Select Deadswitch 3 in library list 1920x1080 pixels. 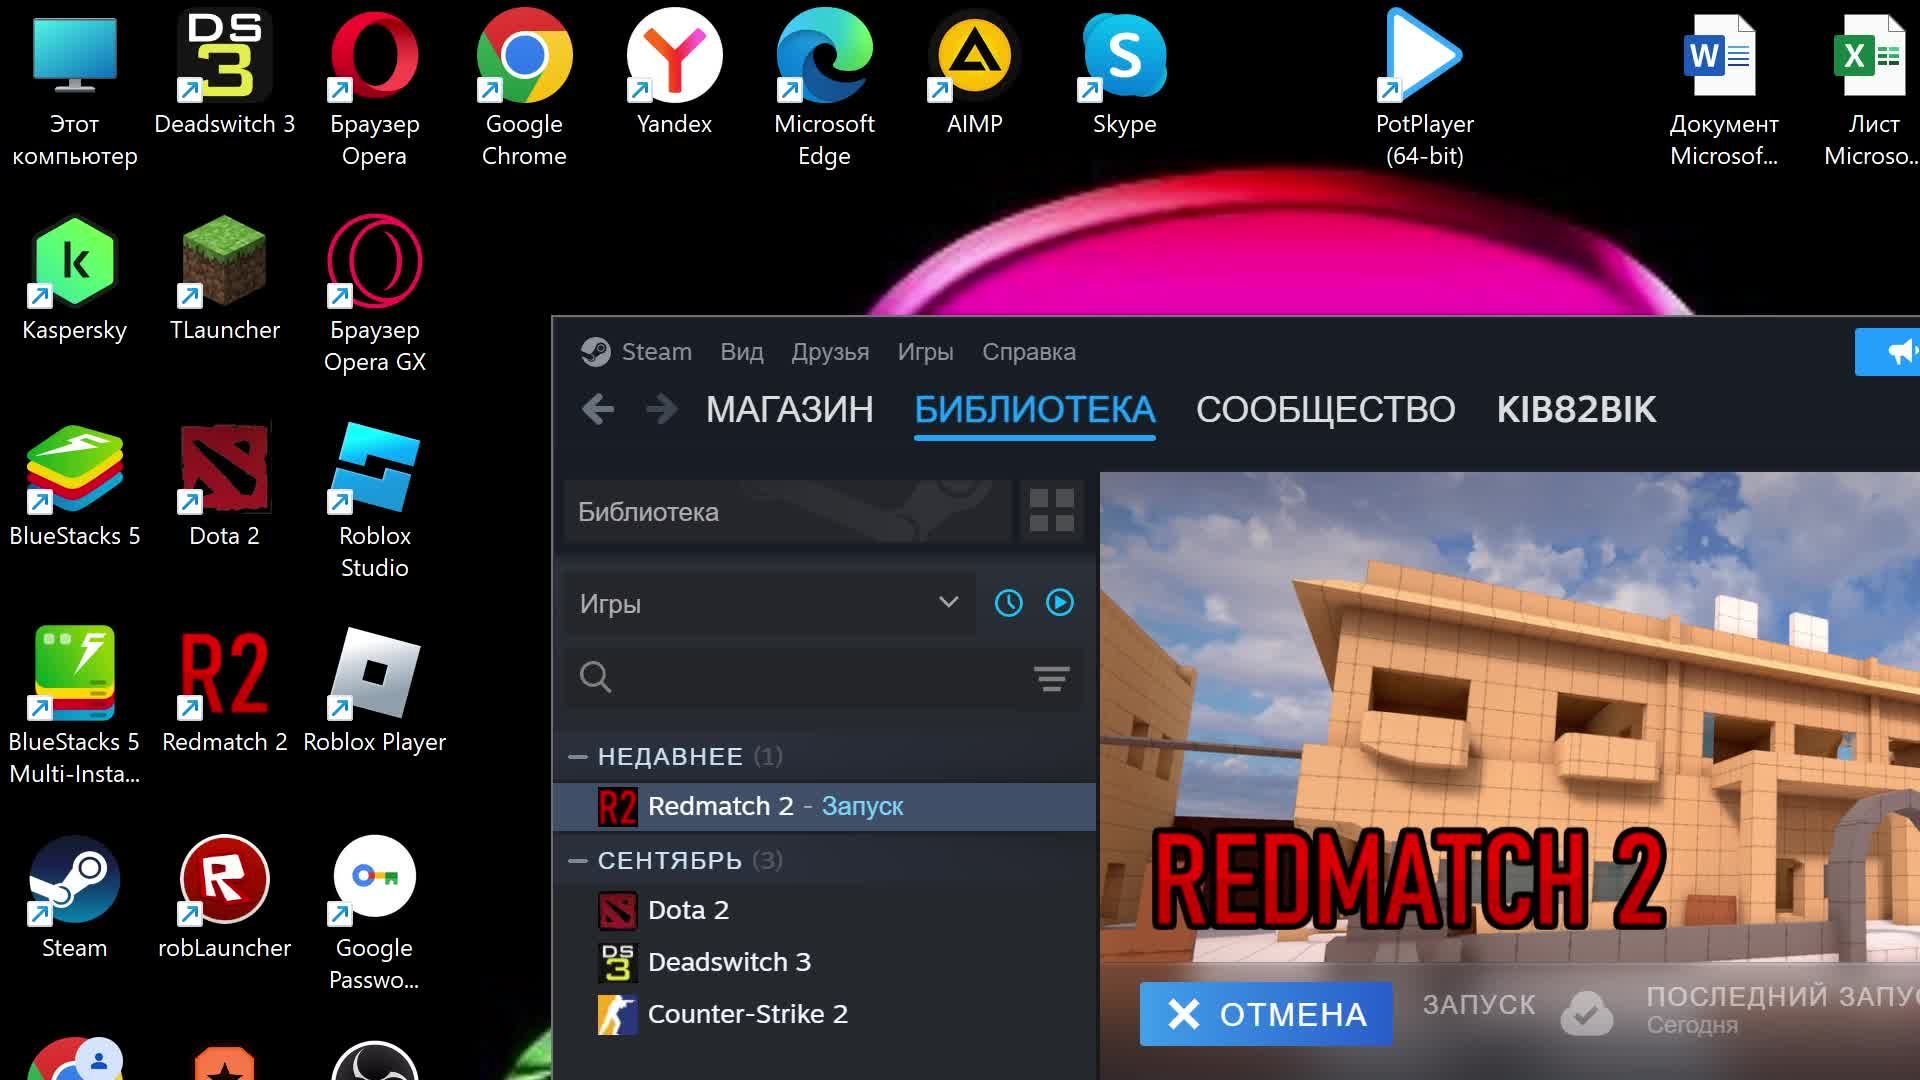pyautogui.click(x=825, y=962)
